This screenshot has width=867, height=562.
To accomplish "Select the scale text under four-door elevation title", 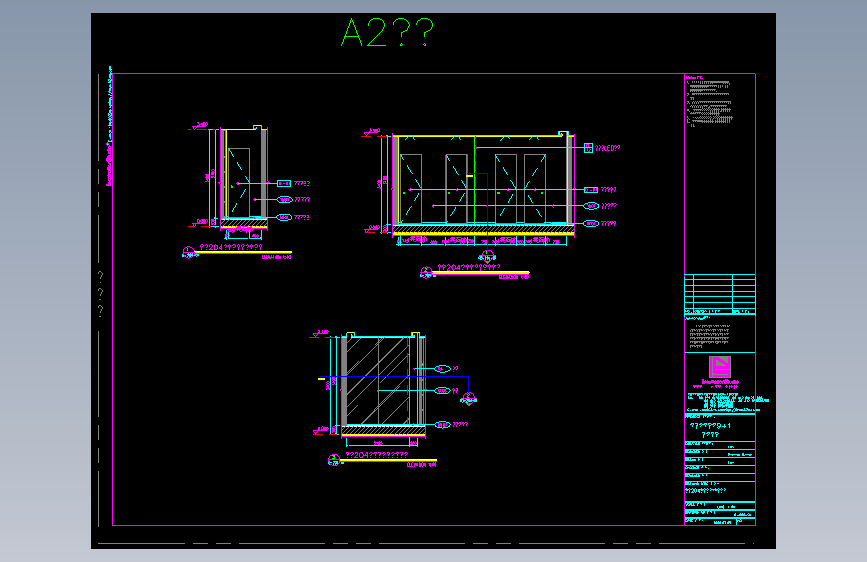I will (x=514, y=277).
